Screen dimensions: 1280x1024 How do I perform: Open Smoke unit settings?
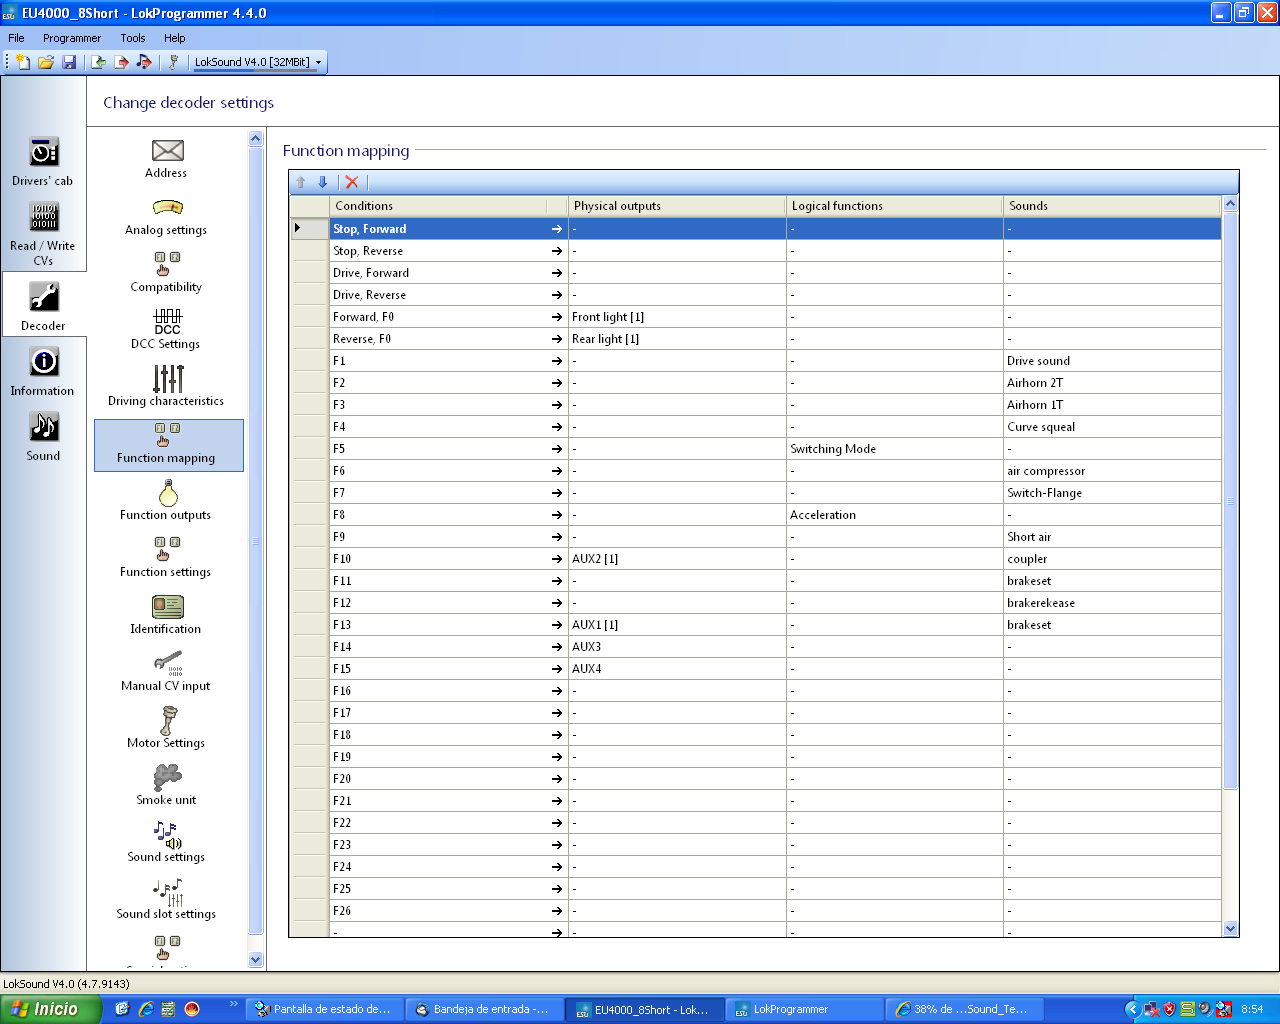166,785
